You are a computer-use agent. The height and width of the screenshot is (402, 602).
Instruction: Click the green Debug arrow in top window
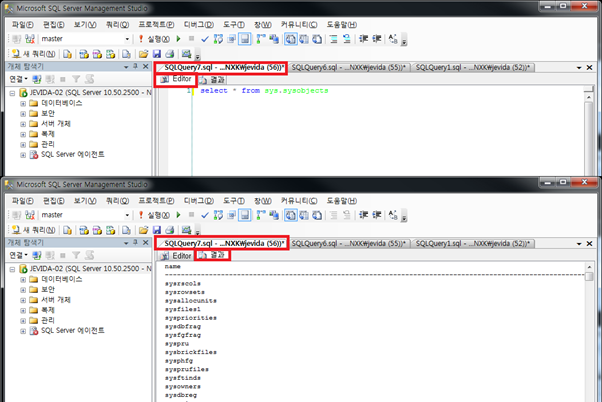pos(179,39)
